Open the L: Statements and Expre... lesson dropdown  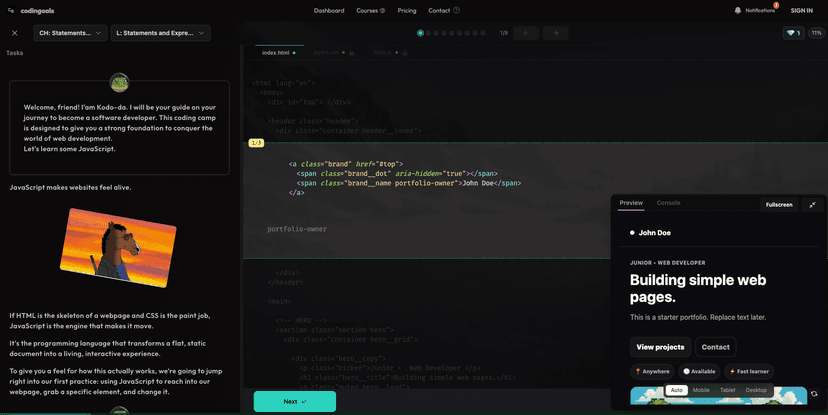161,33
